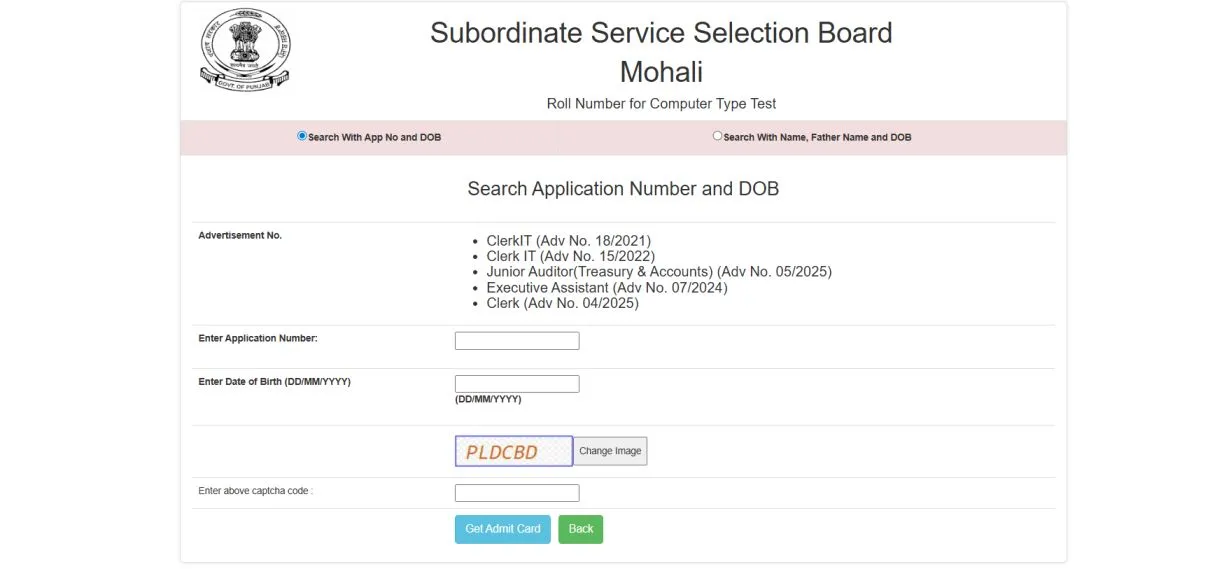Select the Search With App No and DOB radio
1231x569 pixels.
[302, 136]
